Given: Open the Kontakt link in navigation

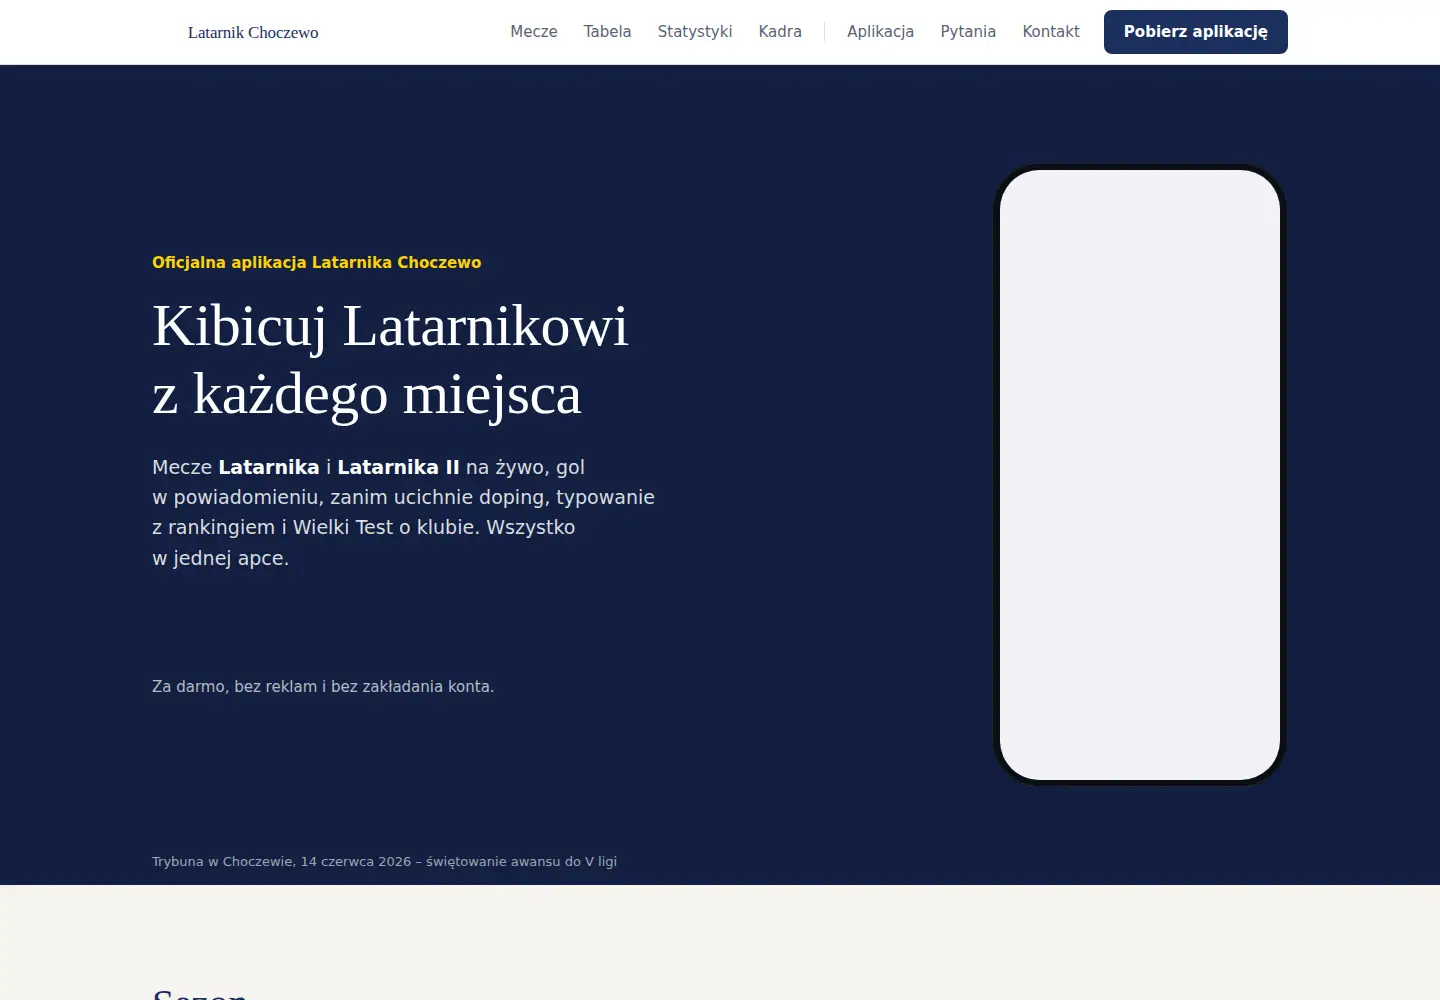Looking at the screenshot, I should coord(1051,32).
